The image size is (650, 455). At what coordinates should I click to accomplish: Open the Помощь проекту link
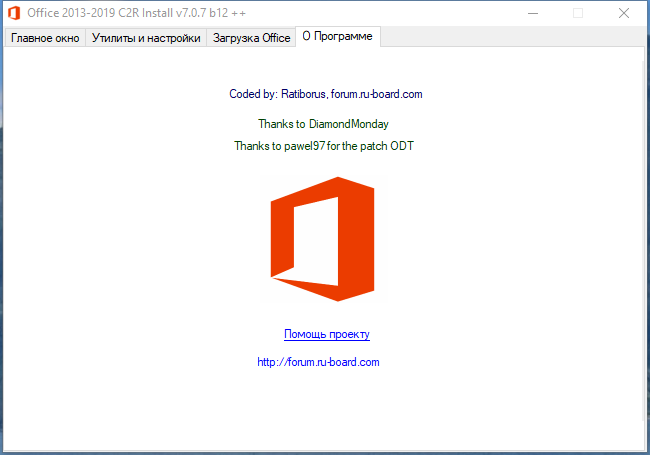(327, 334)
